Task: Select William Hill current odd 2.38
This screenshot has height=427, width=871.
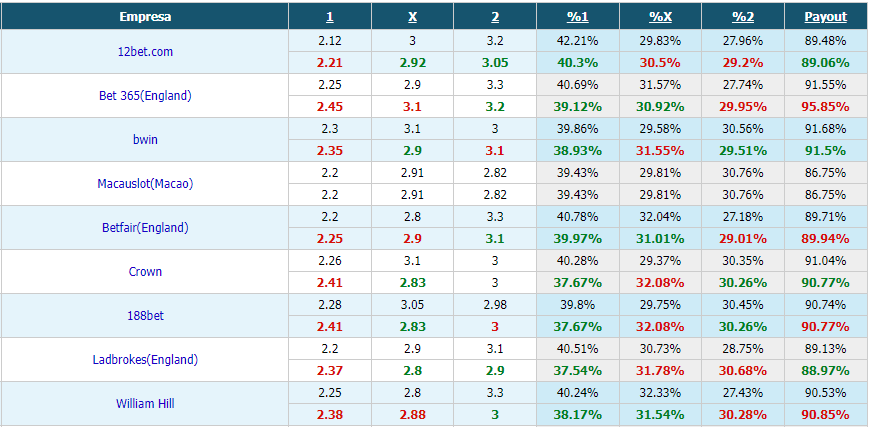Action: [x=330, y=414]
